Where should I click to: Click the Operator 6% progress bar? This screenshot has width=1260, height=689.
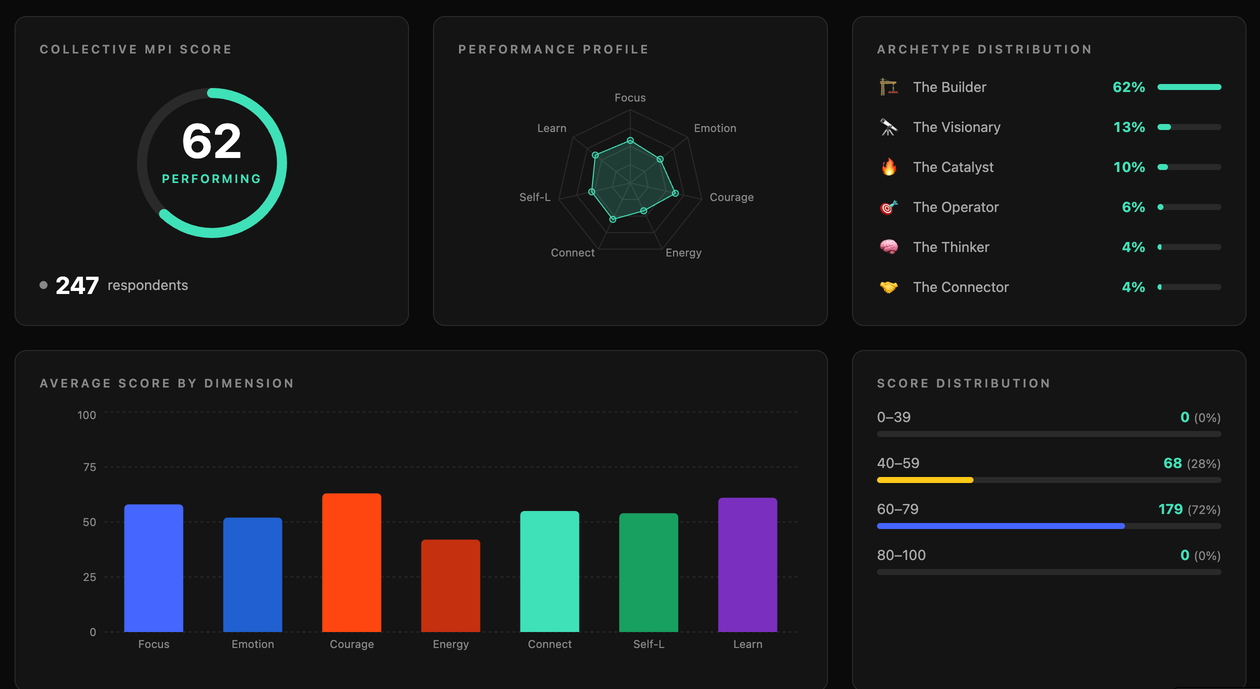tap(1189, 207)
